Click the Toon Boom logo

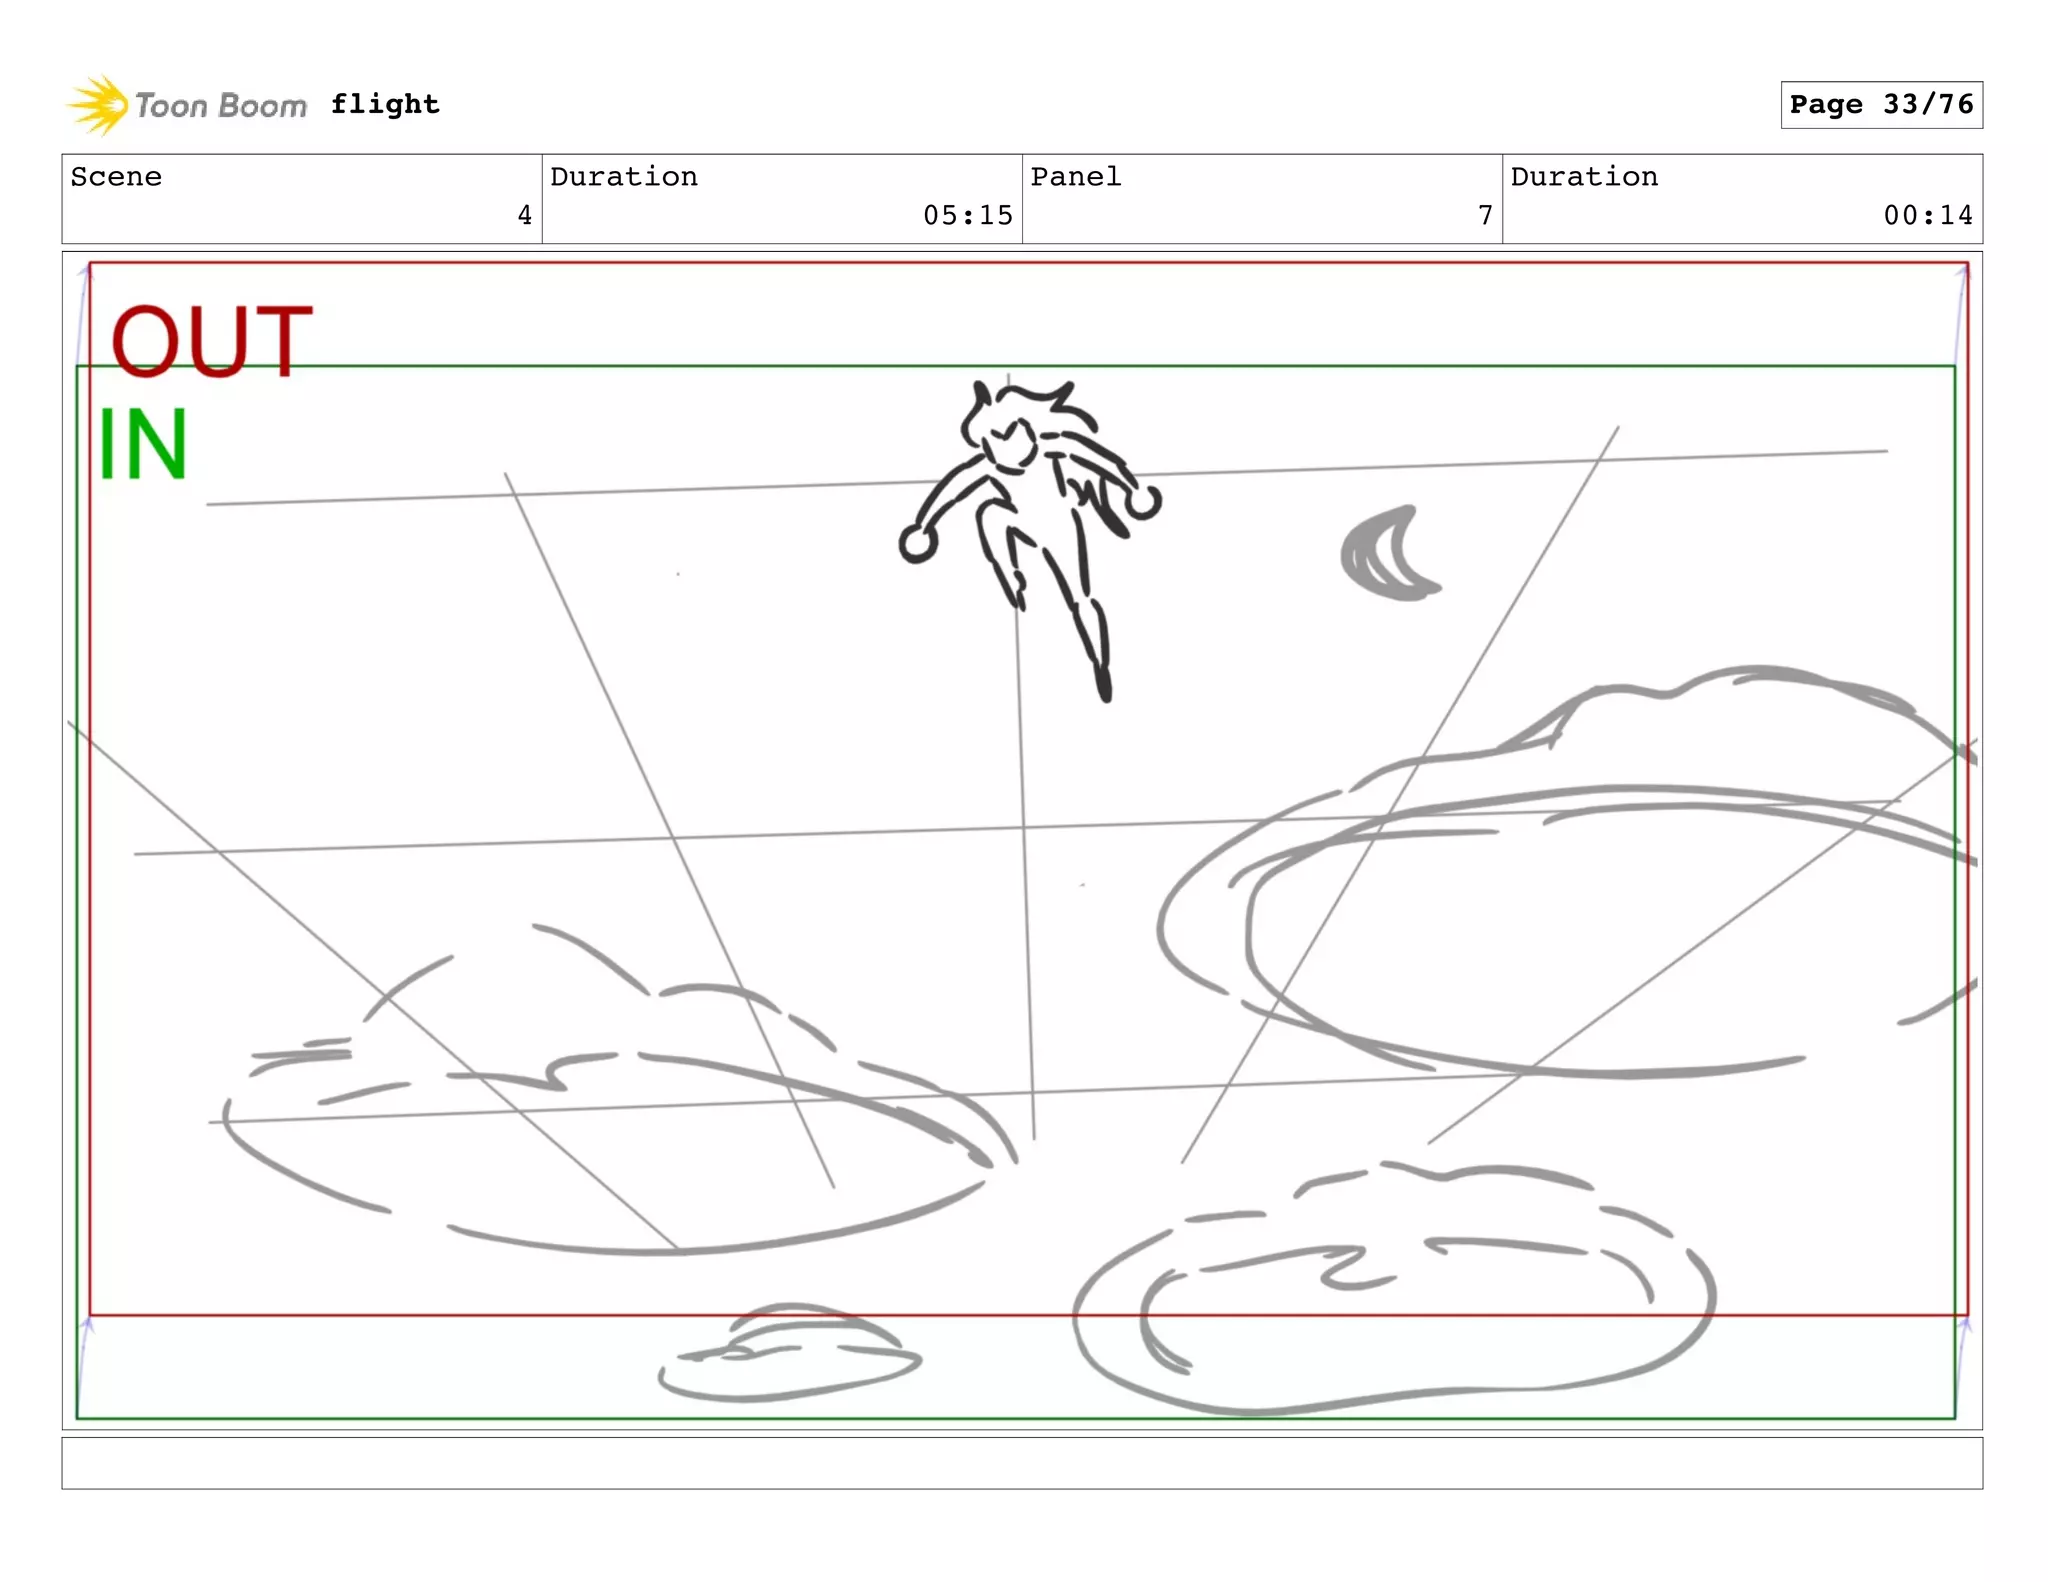coord(187,104)
